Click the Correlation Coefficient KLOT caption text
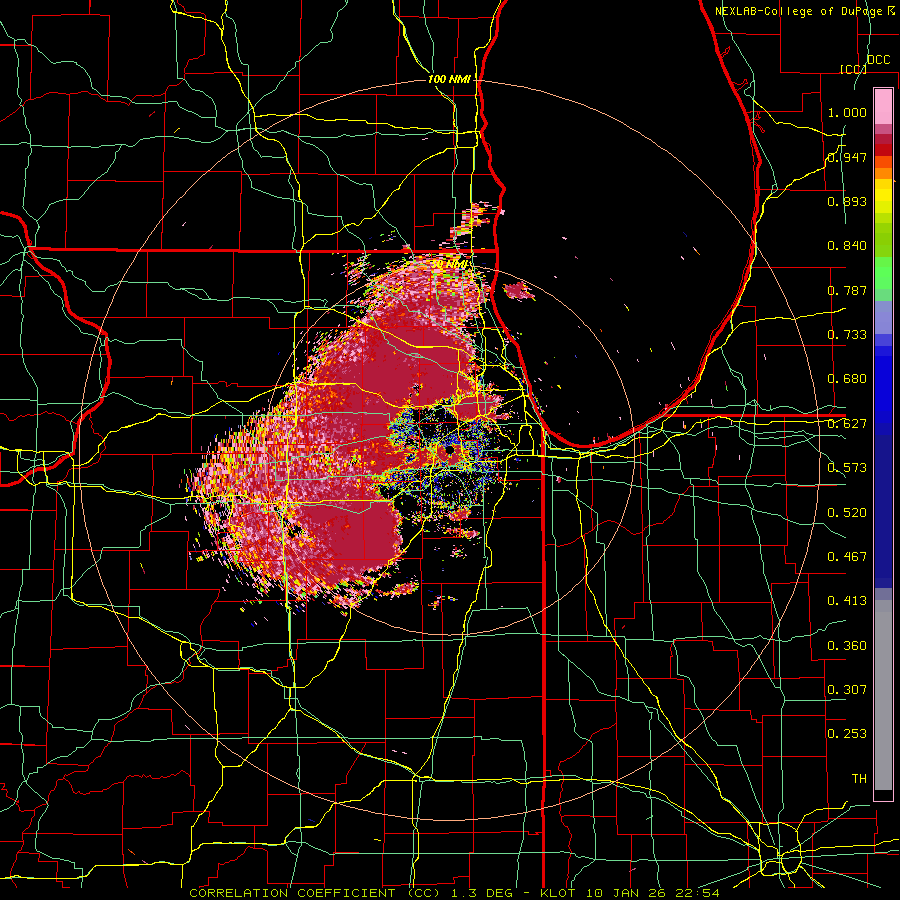Viewport: 900px width, 900px height. (x=454, y=893)
